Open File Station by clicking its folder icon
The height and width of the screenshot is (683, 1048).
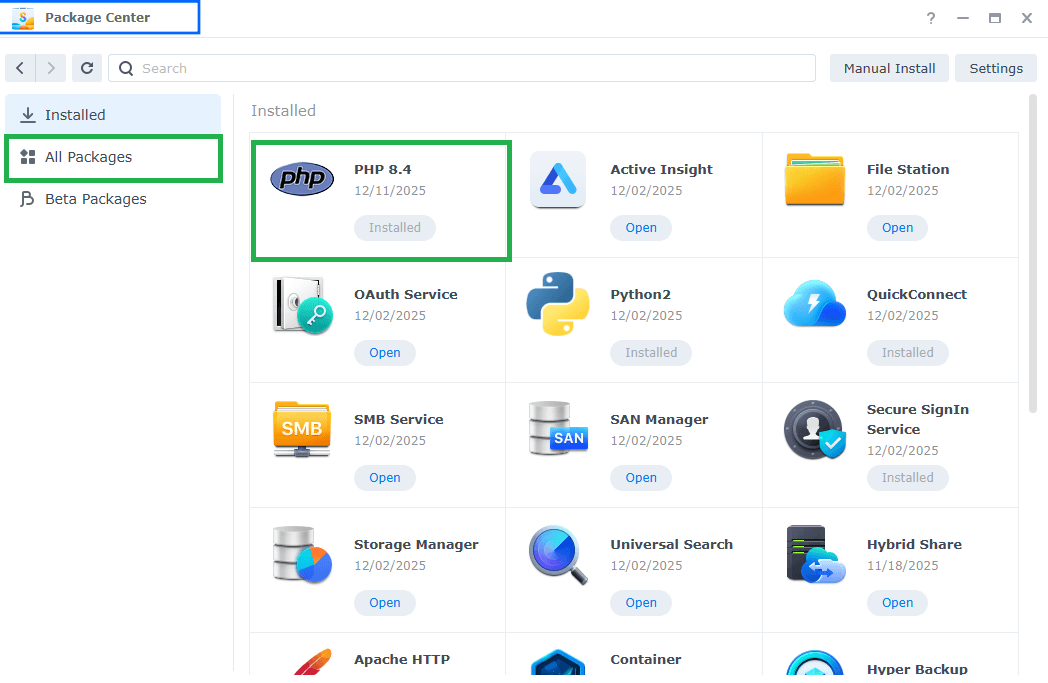click(814, 179)
